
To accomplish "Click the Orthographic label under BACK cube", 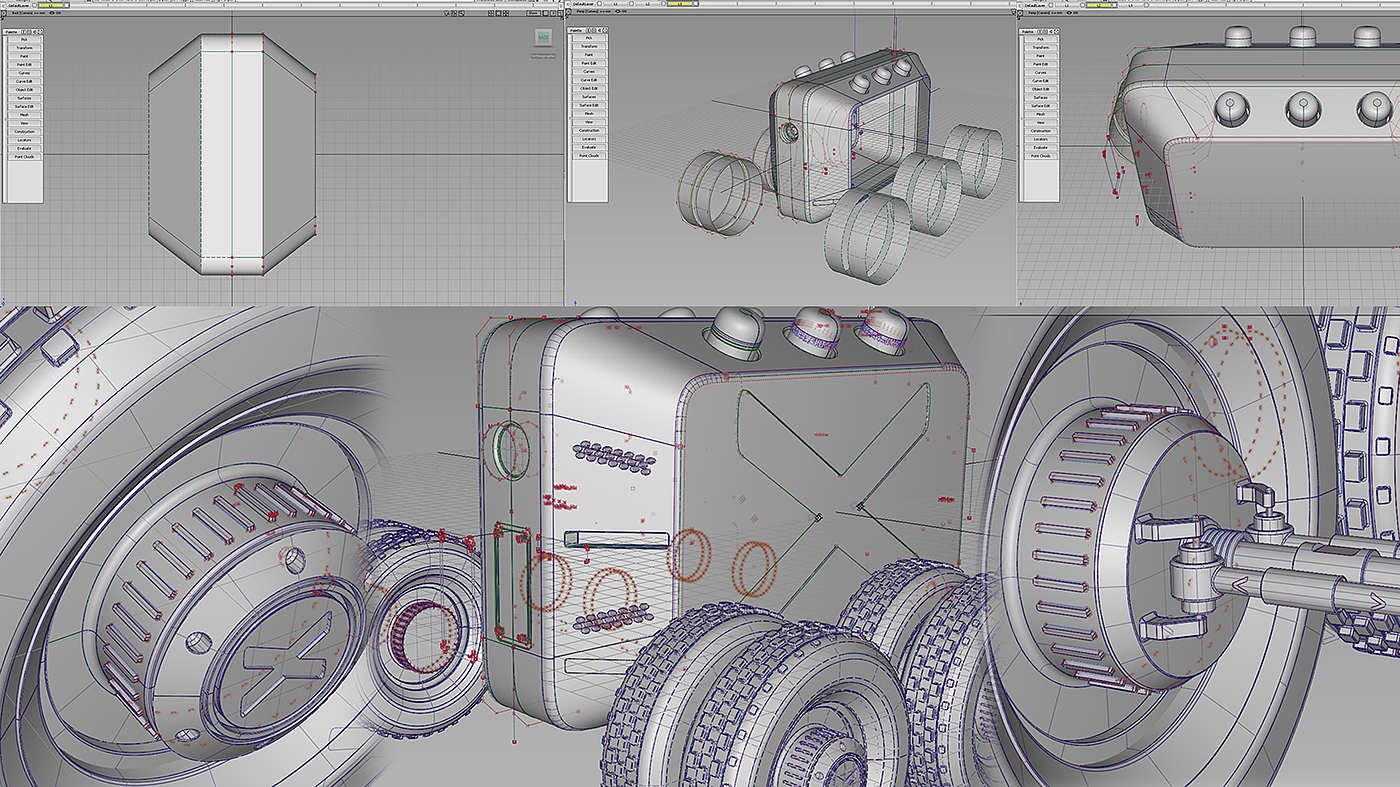I will coord(543,55).
